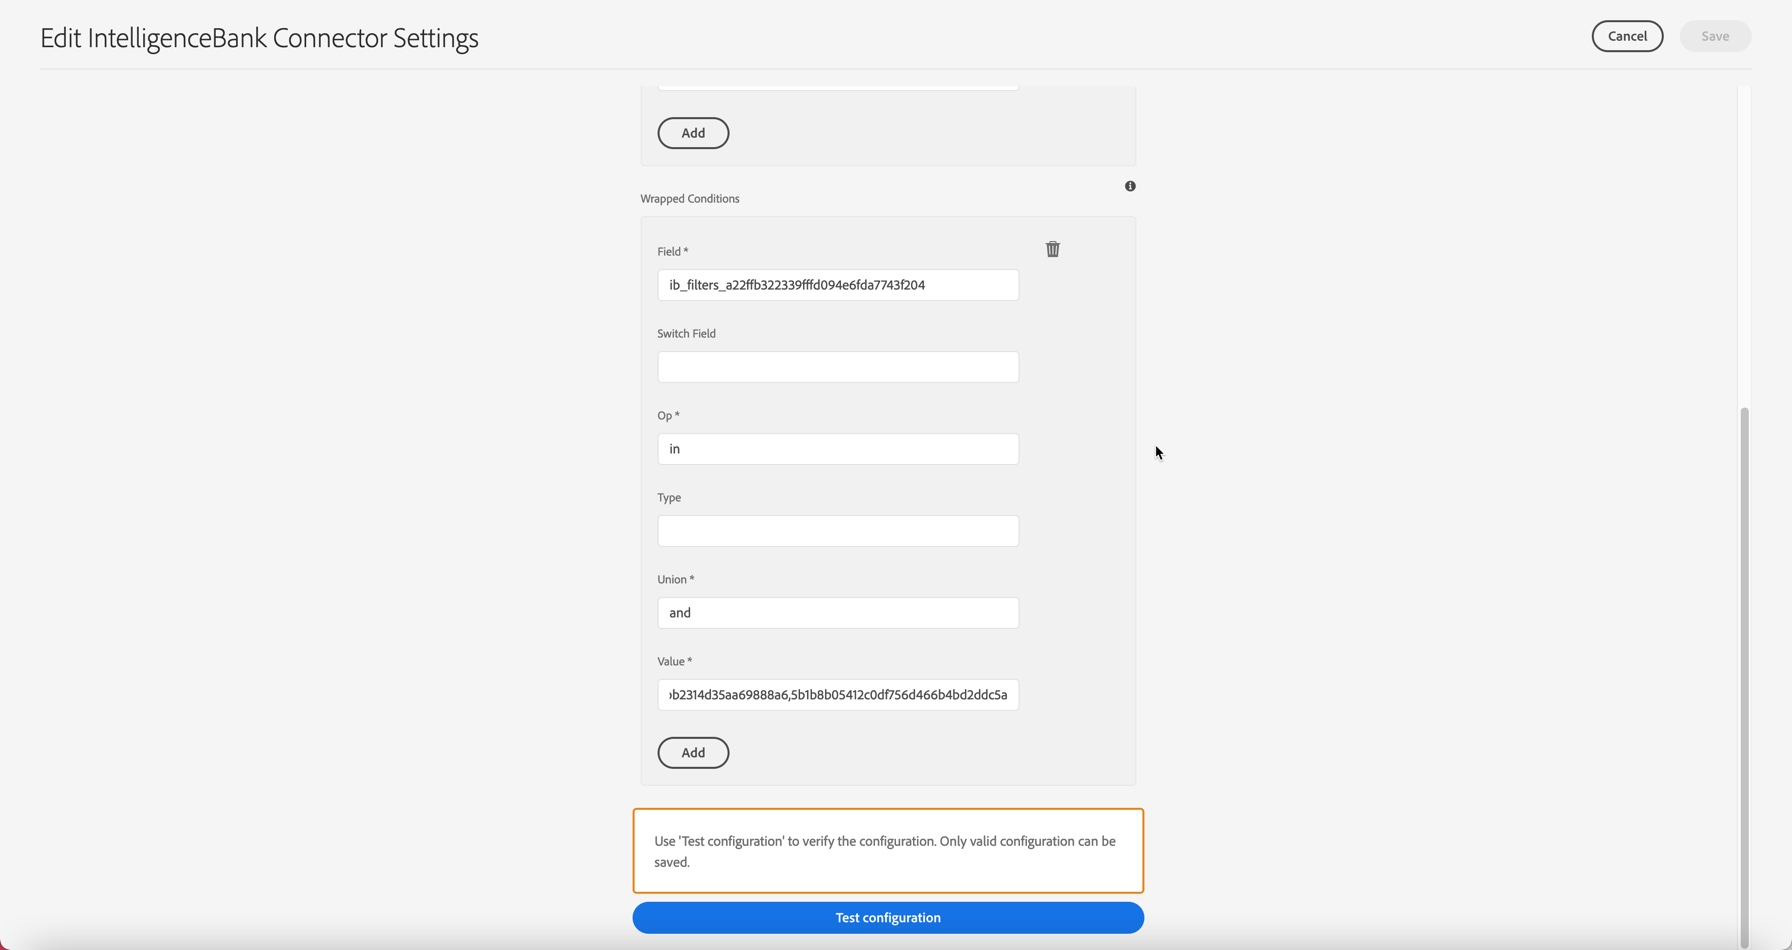Click the "Union *" label text
1792x950 pixels.
point(675,580)
